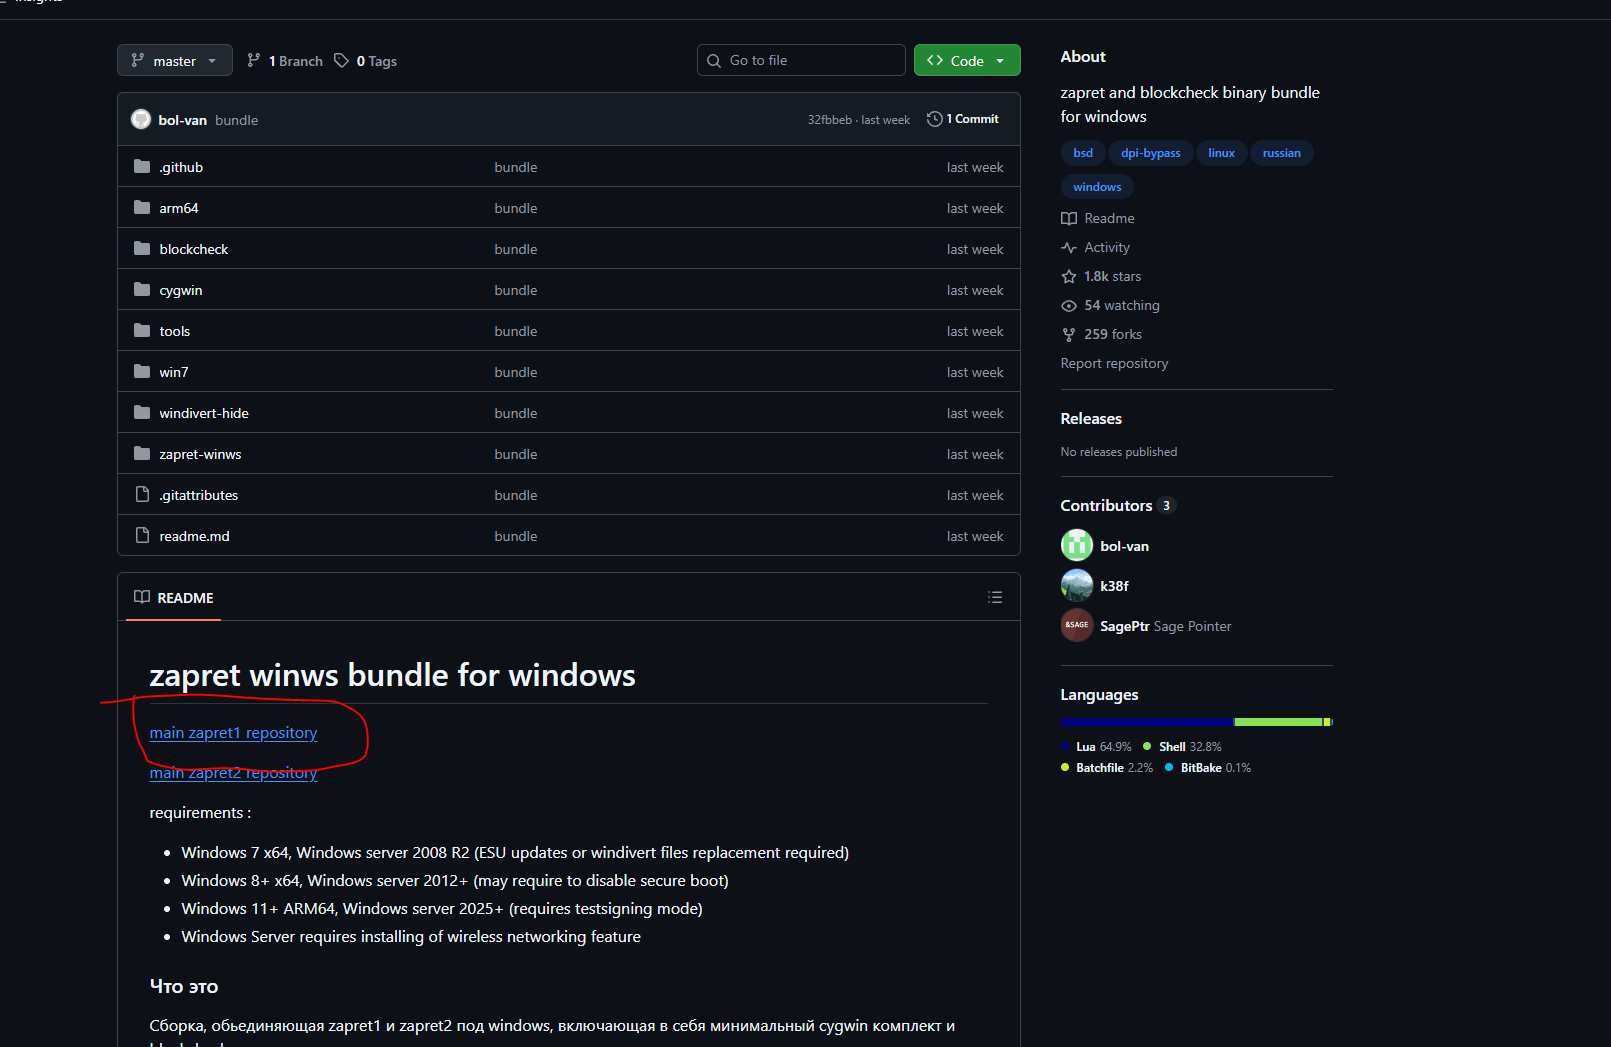The image size is (1611, 1047).
Task: Open k38f contributor avatar
Action: pos(1077,585)
